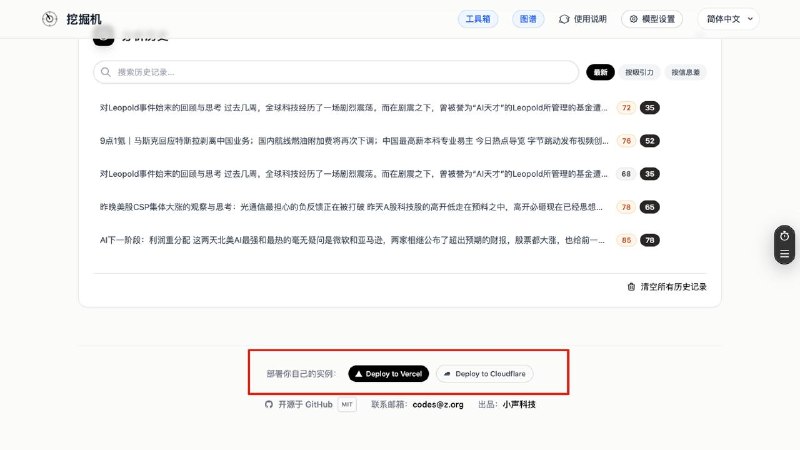Select the 最新 sort option
This screenshot has height=450, width=800.
click(600, 72)
